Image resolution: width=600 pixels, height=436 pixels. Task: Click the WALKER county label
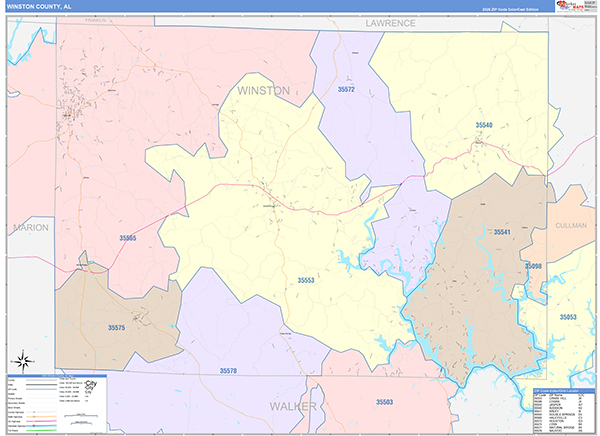pyautogui.click(x=293, y=407)
